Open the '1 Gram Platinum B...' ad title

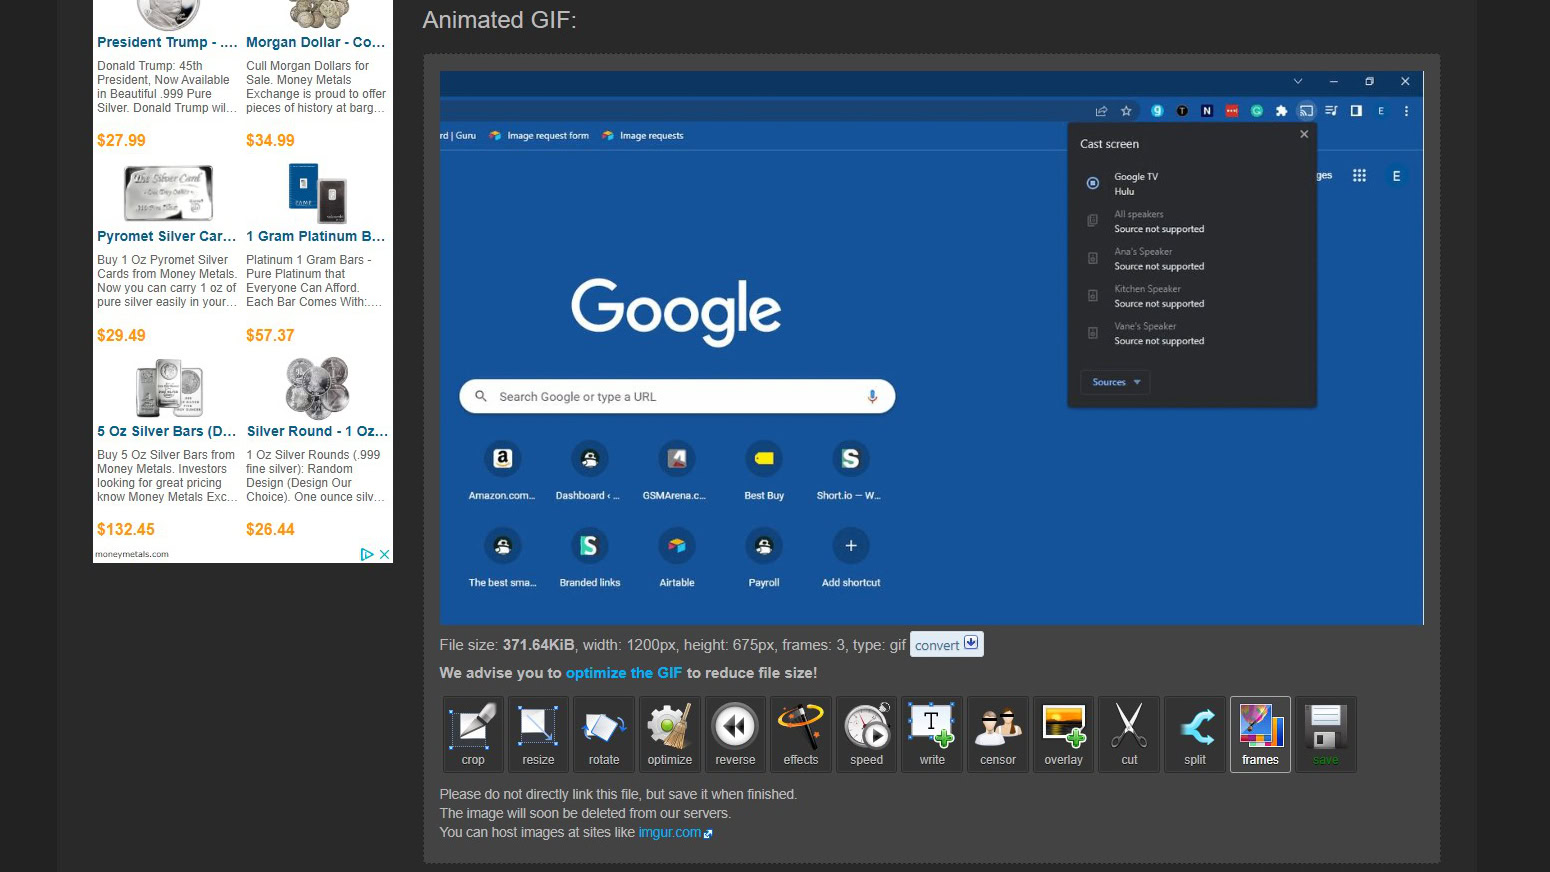316,236
